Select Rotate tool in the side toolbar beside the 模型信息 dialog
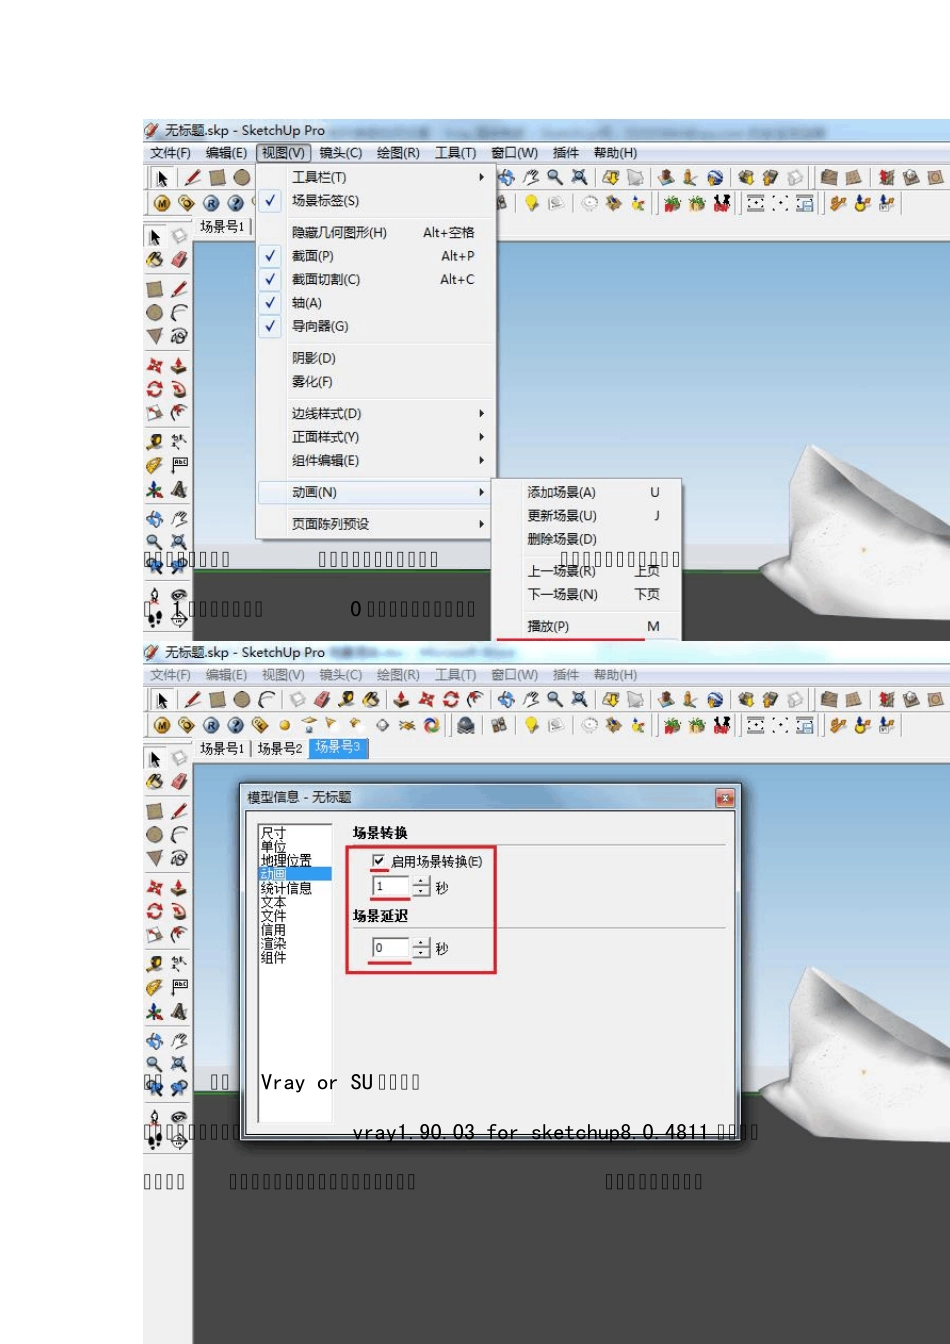Image resolution: width=950 pixels, height=1344 pixels. pos(155,911)
